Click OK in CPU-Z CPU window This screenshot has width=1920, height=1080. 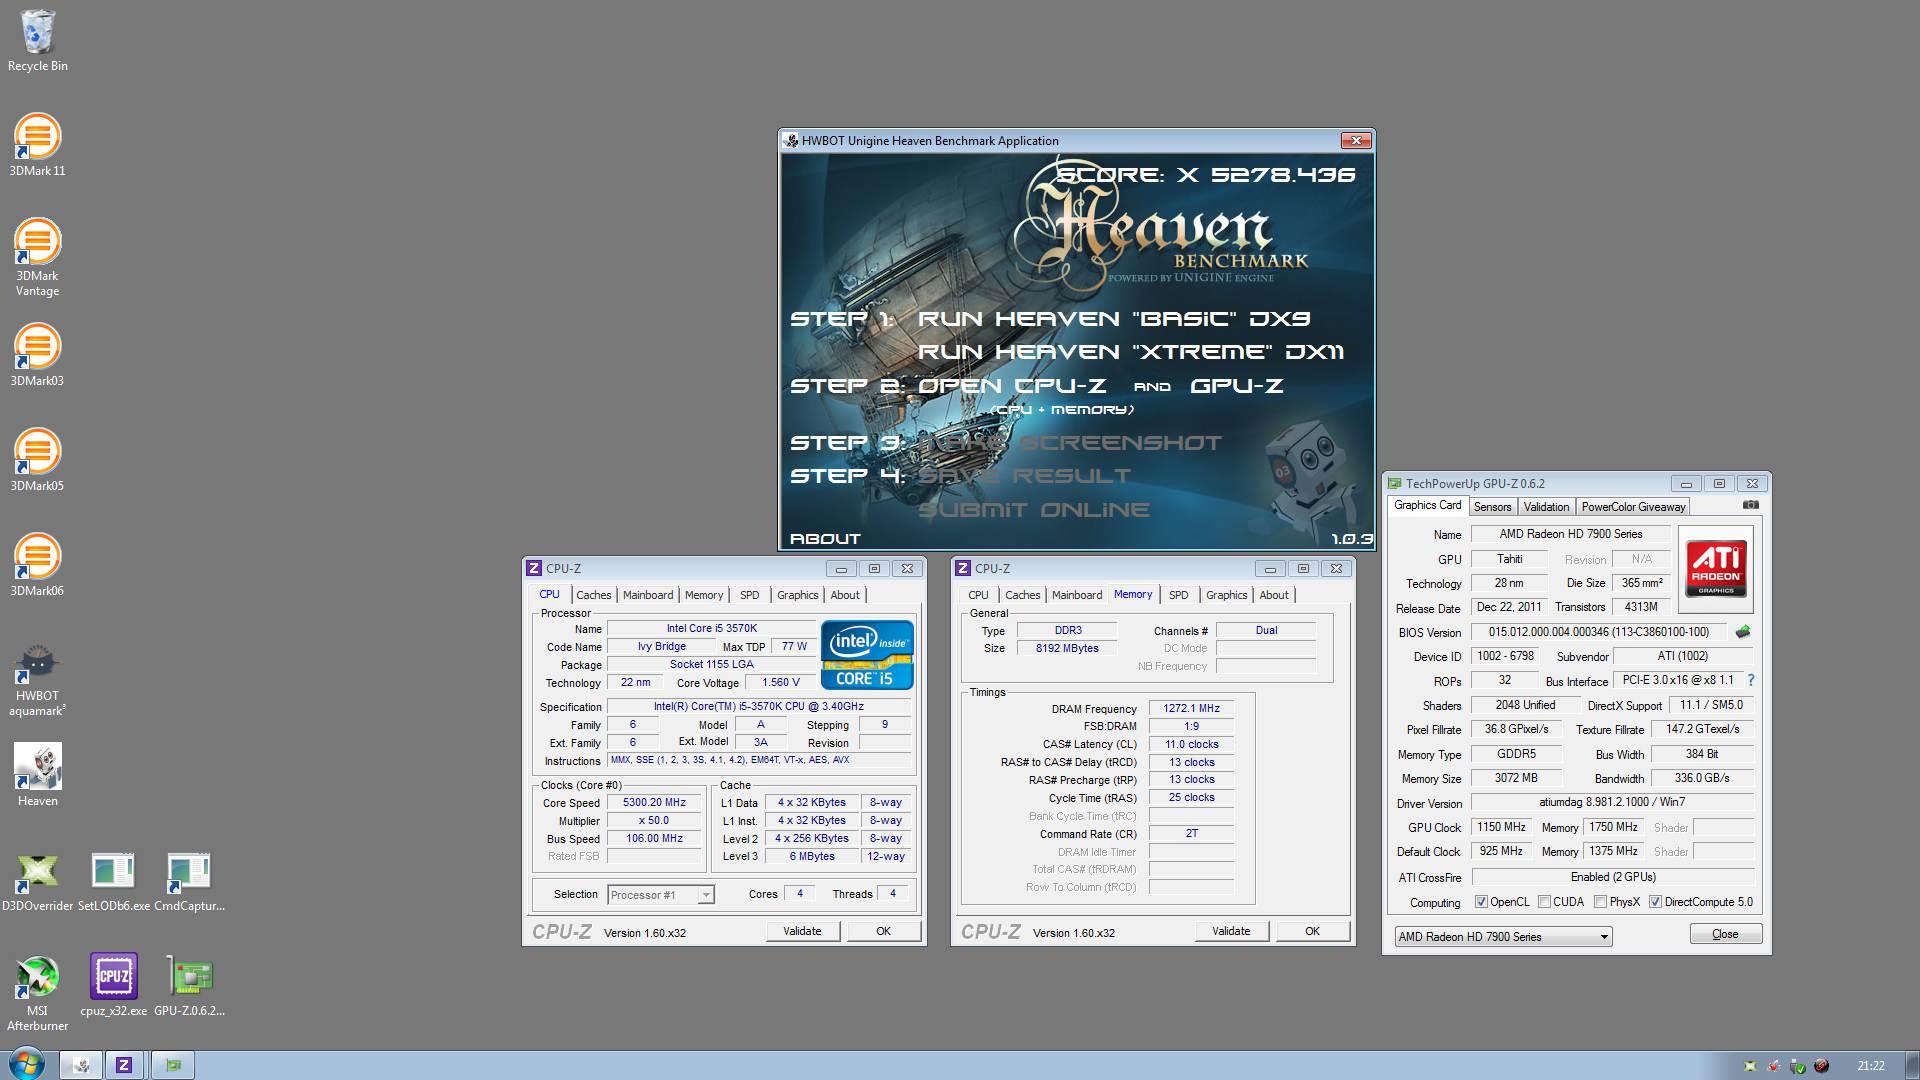click(883, 931)
